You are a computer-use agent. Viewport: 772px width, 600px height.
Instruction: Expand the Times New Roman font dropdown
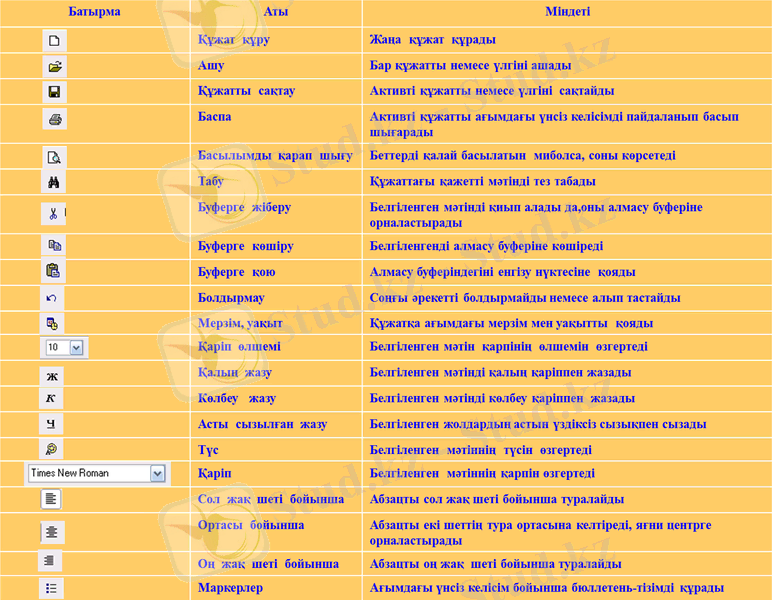click(157, 473)
